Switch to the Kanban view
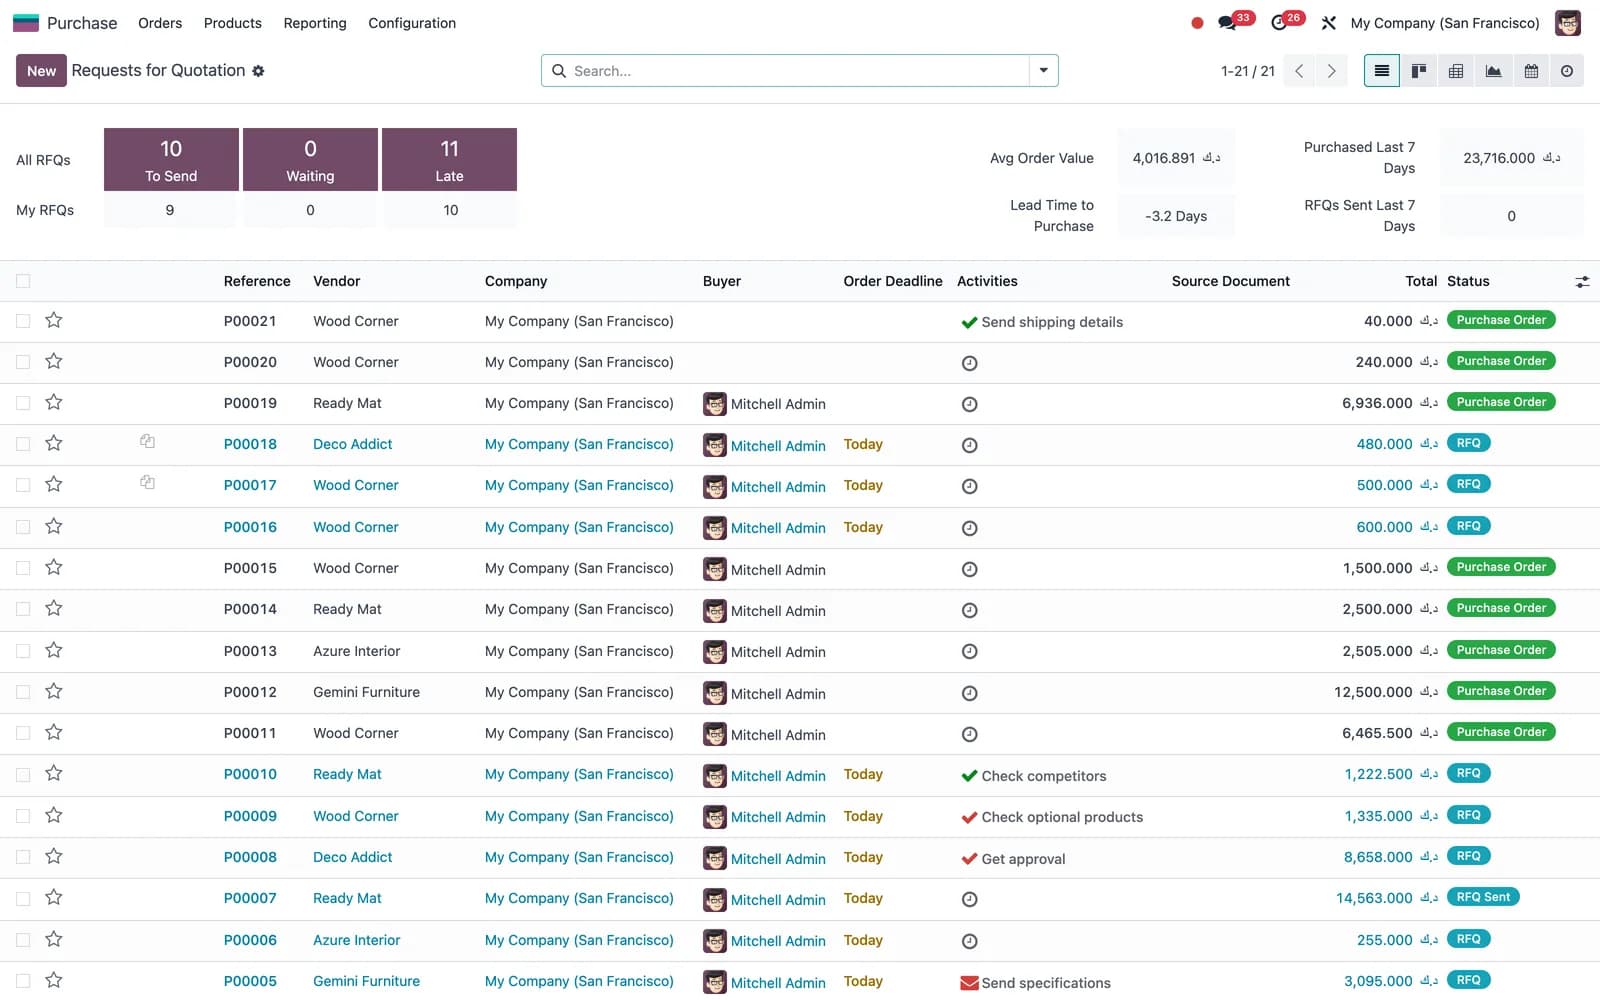Image resolution: width=1600 pixels, height=1000 pixels. [1418, 71]
